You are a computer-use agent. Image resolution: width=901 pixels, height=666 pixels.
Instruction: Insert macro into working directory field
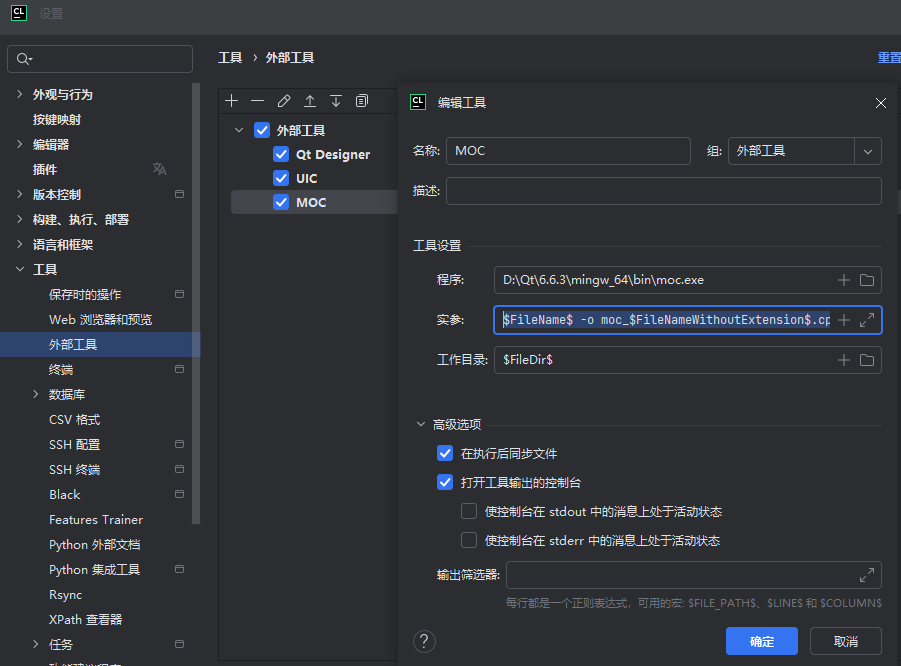tap(844, 360)
